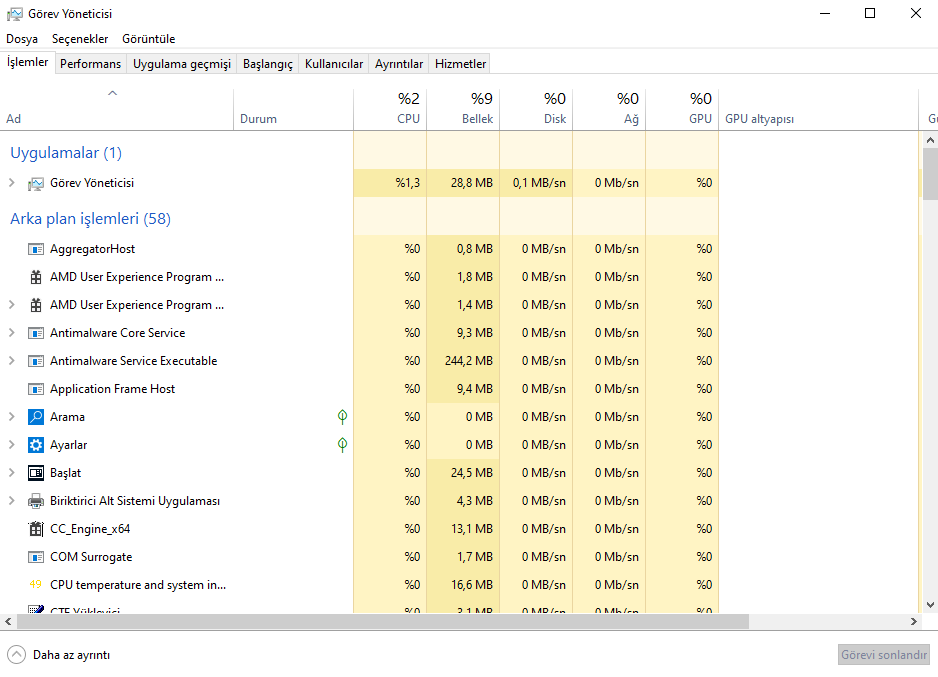Expand Antimalware Service Executable row
This screenshot has height=677, width=938.
[11, 361]
